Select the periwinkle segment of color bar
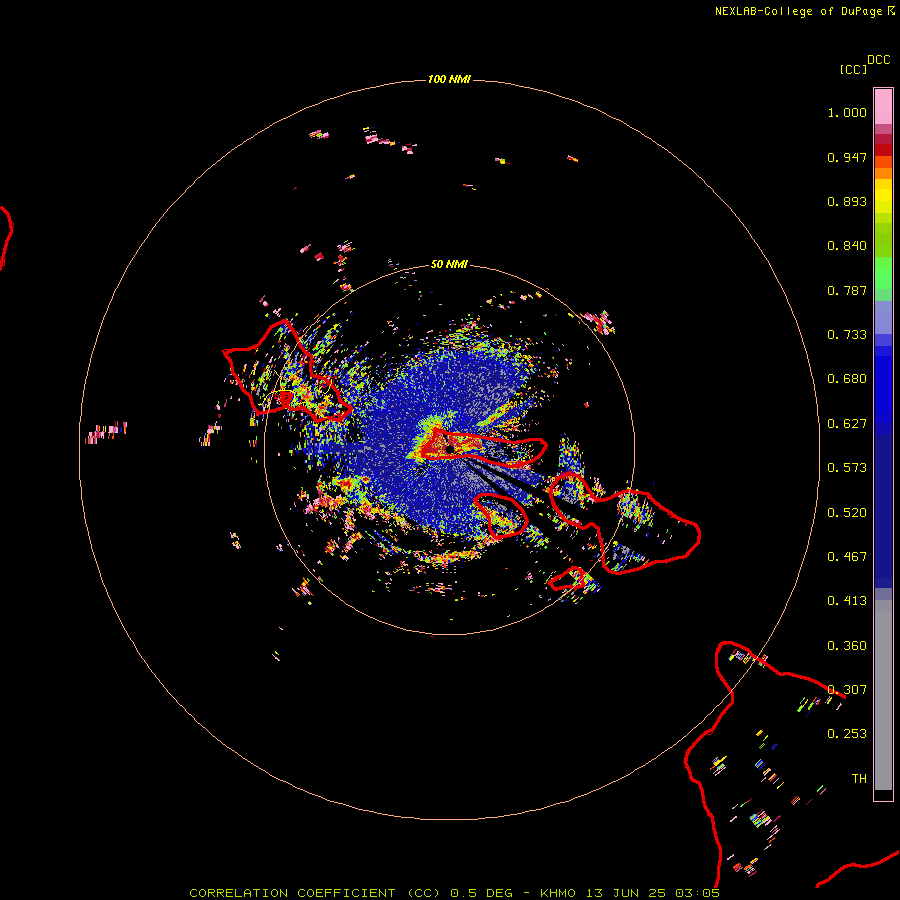This screenshot has width=900, height=900. point(883,317)
